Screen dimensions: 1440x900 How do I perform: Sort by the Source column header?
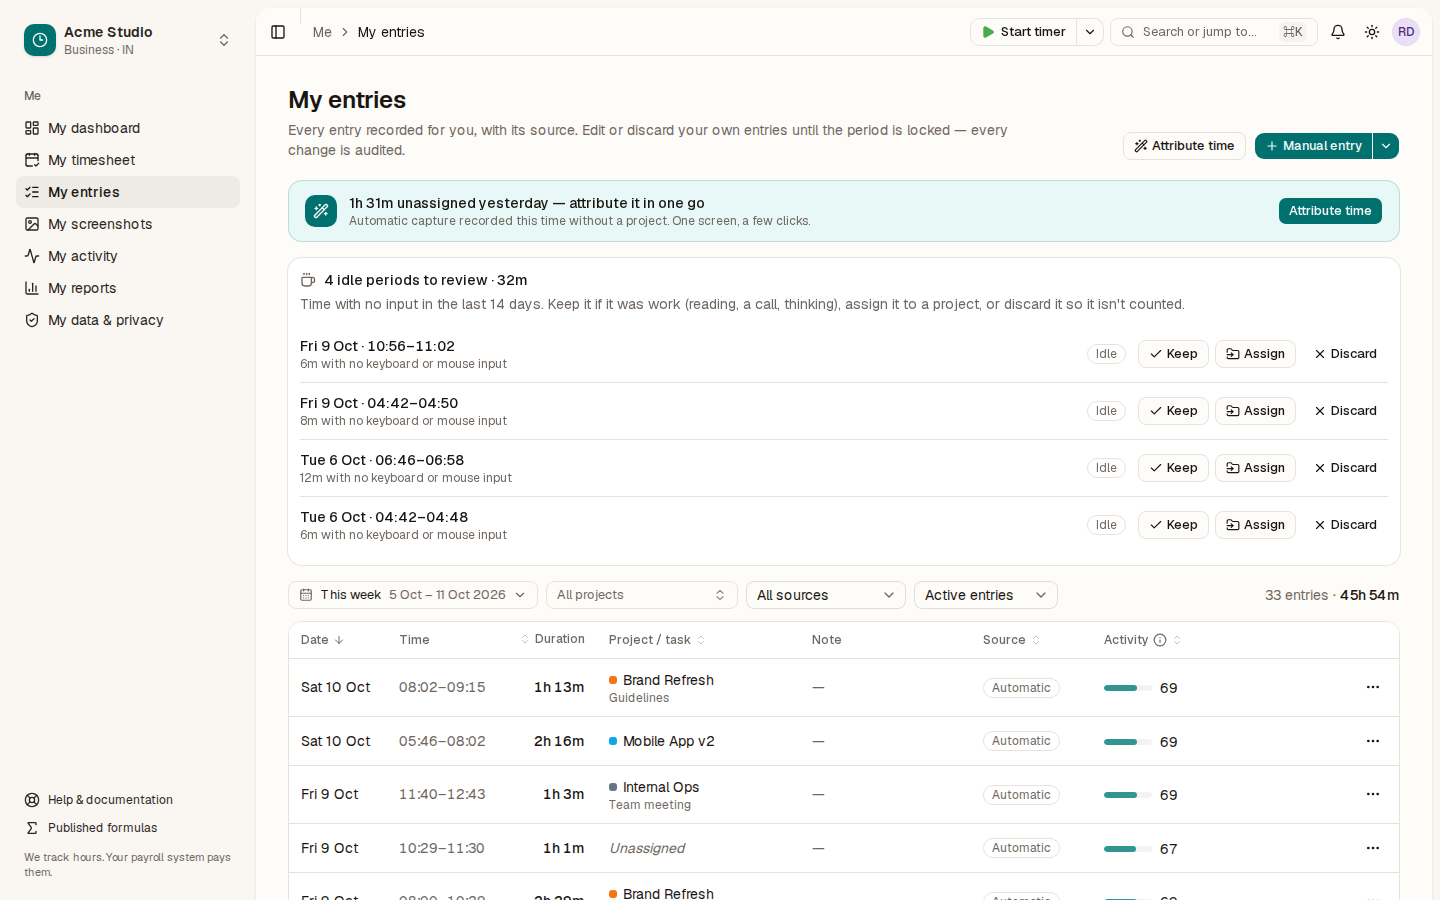(x=1011, y=640)
